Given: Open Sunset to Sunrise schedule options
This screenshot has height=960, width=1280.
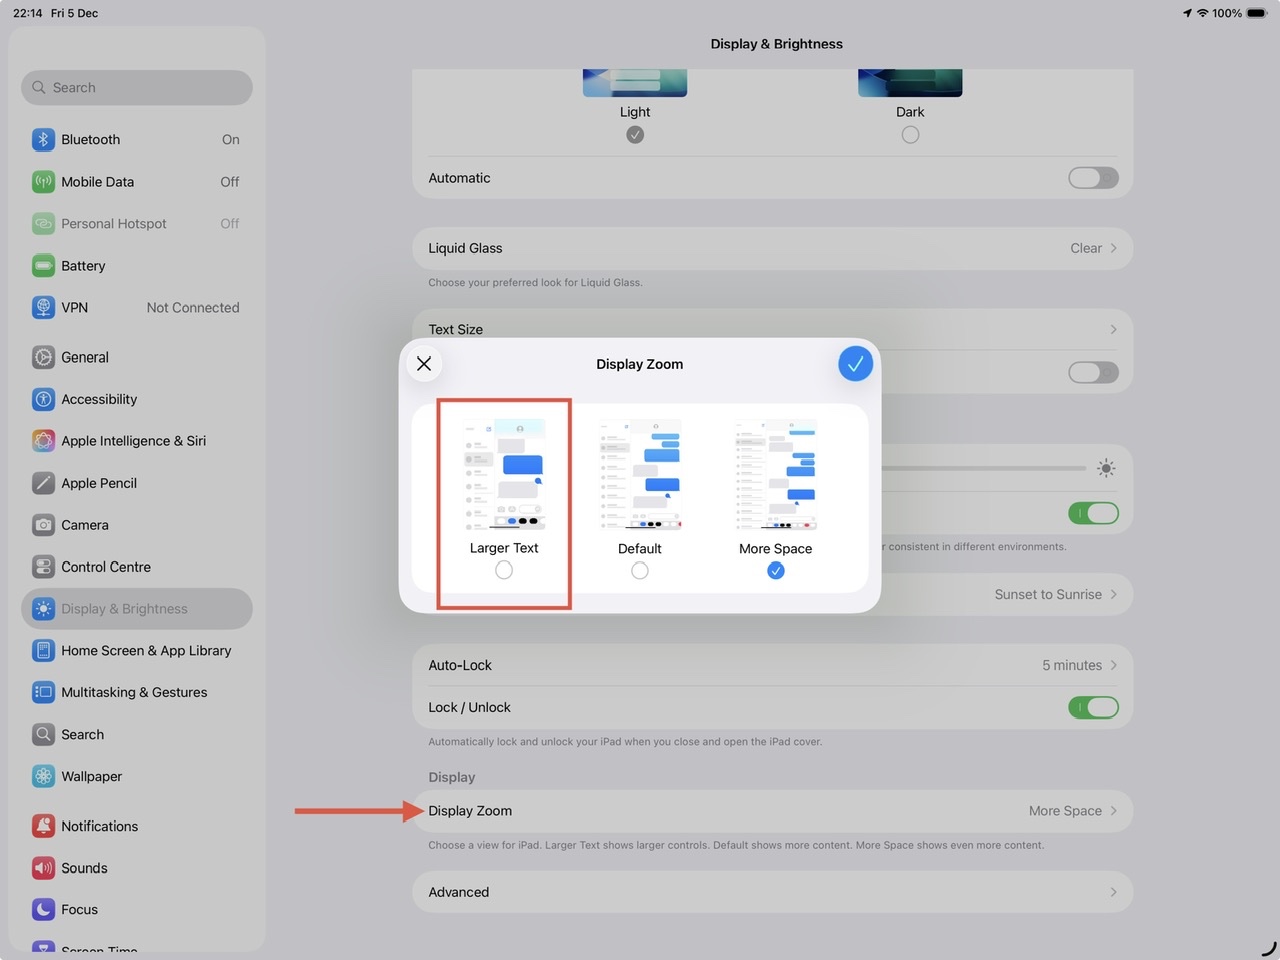Looking at the screenshot, I should coord(1056,594).
